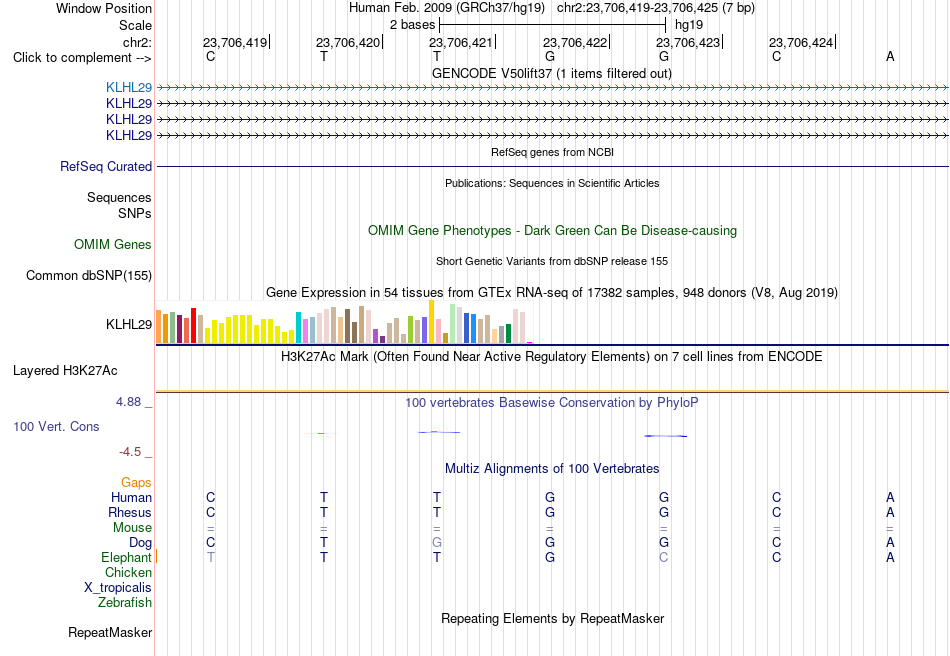Click the RefSeq Curated dark blue intron line
Screen dimensions: 950x656
[x=552, y=167]
